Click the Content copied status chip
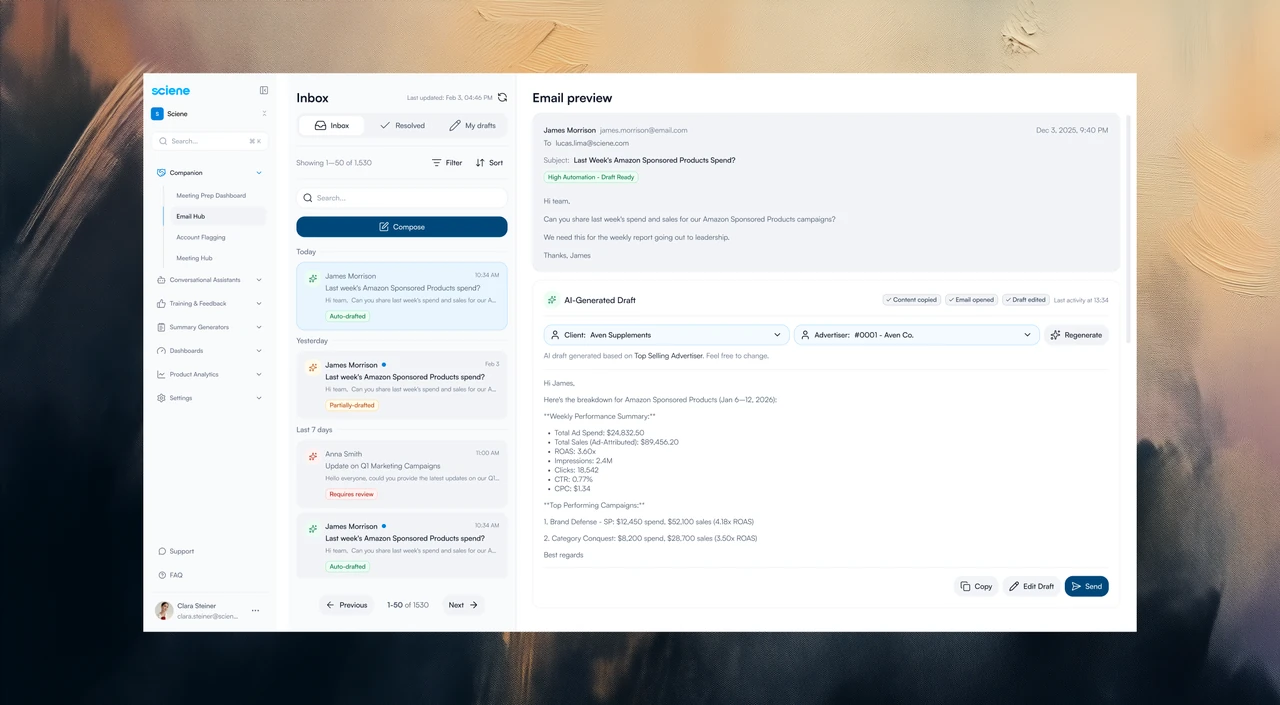This screenshot has height=705, width=1280. click(910, 300)
